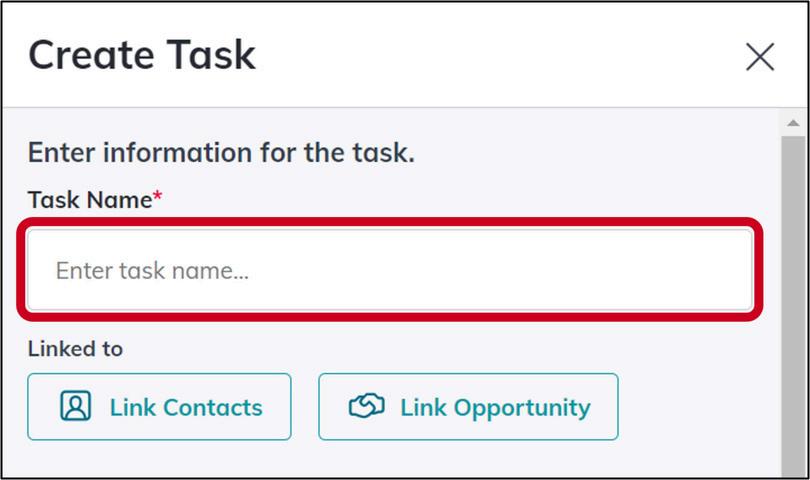Click the Linked to label

click(75, 349)
